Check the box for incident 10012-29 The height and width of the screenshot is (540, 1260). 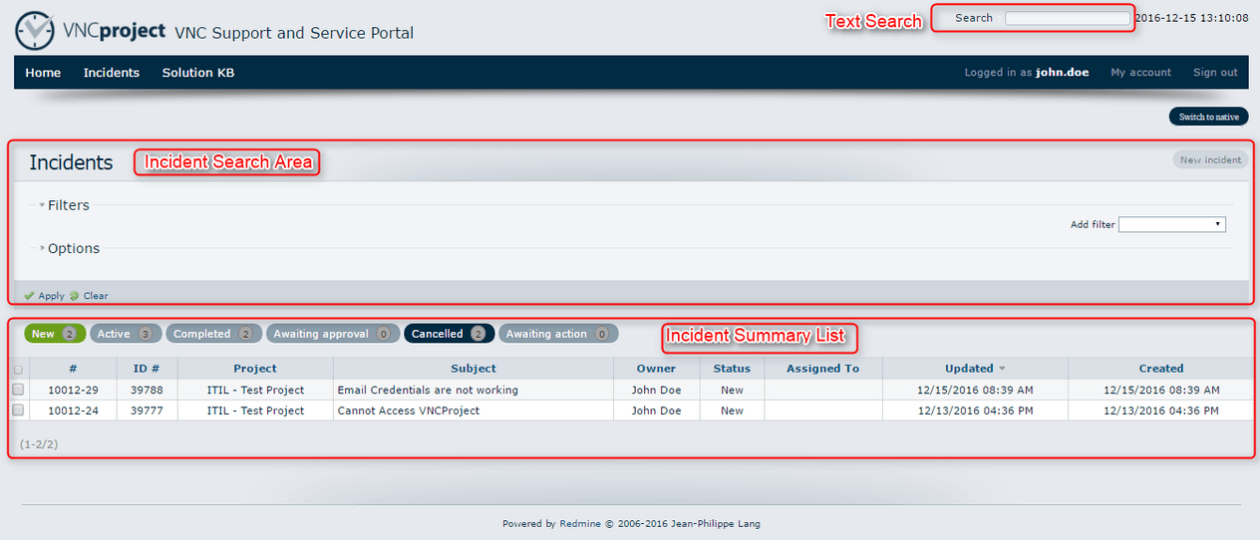tap(18, 390)
